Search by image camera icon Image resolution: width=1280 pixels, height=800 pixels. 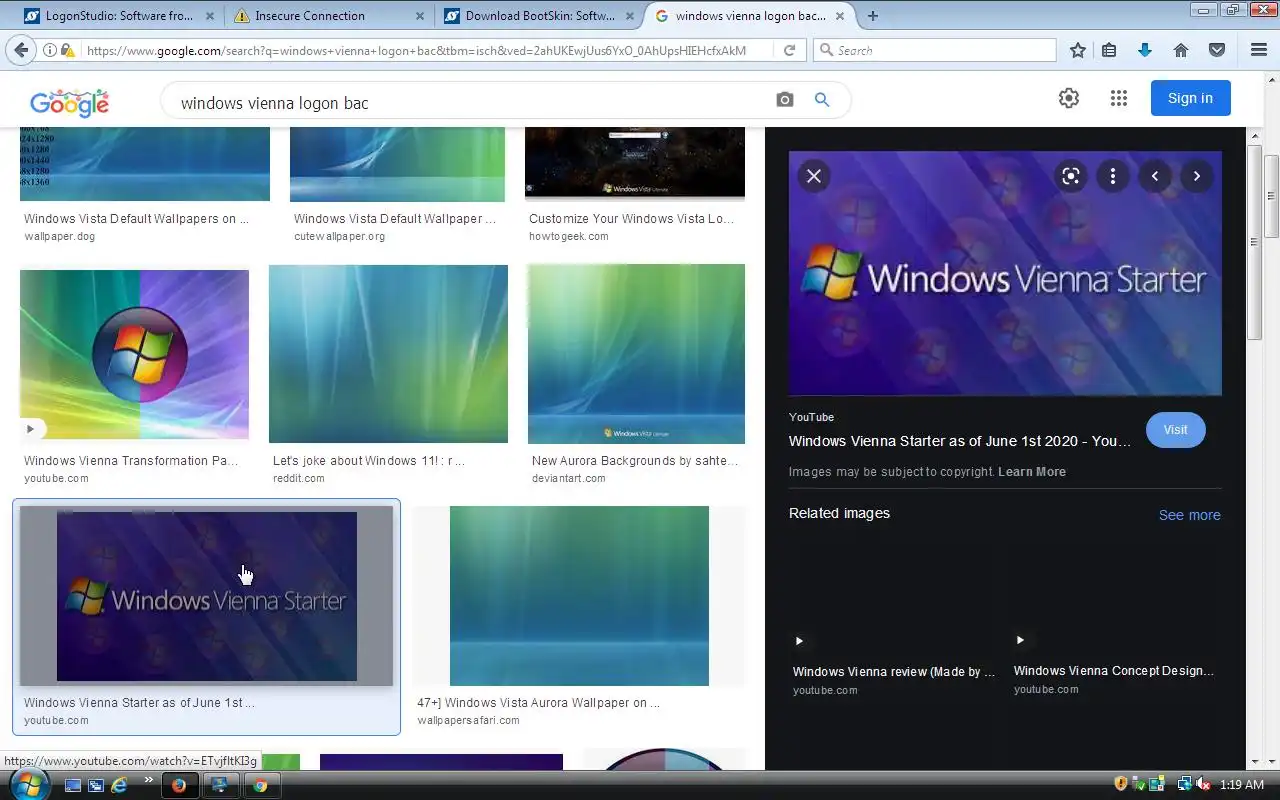[x=785, y=100]
